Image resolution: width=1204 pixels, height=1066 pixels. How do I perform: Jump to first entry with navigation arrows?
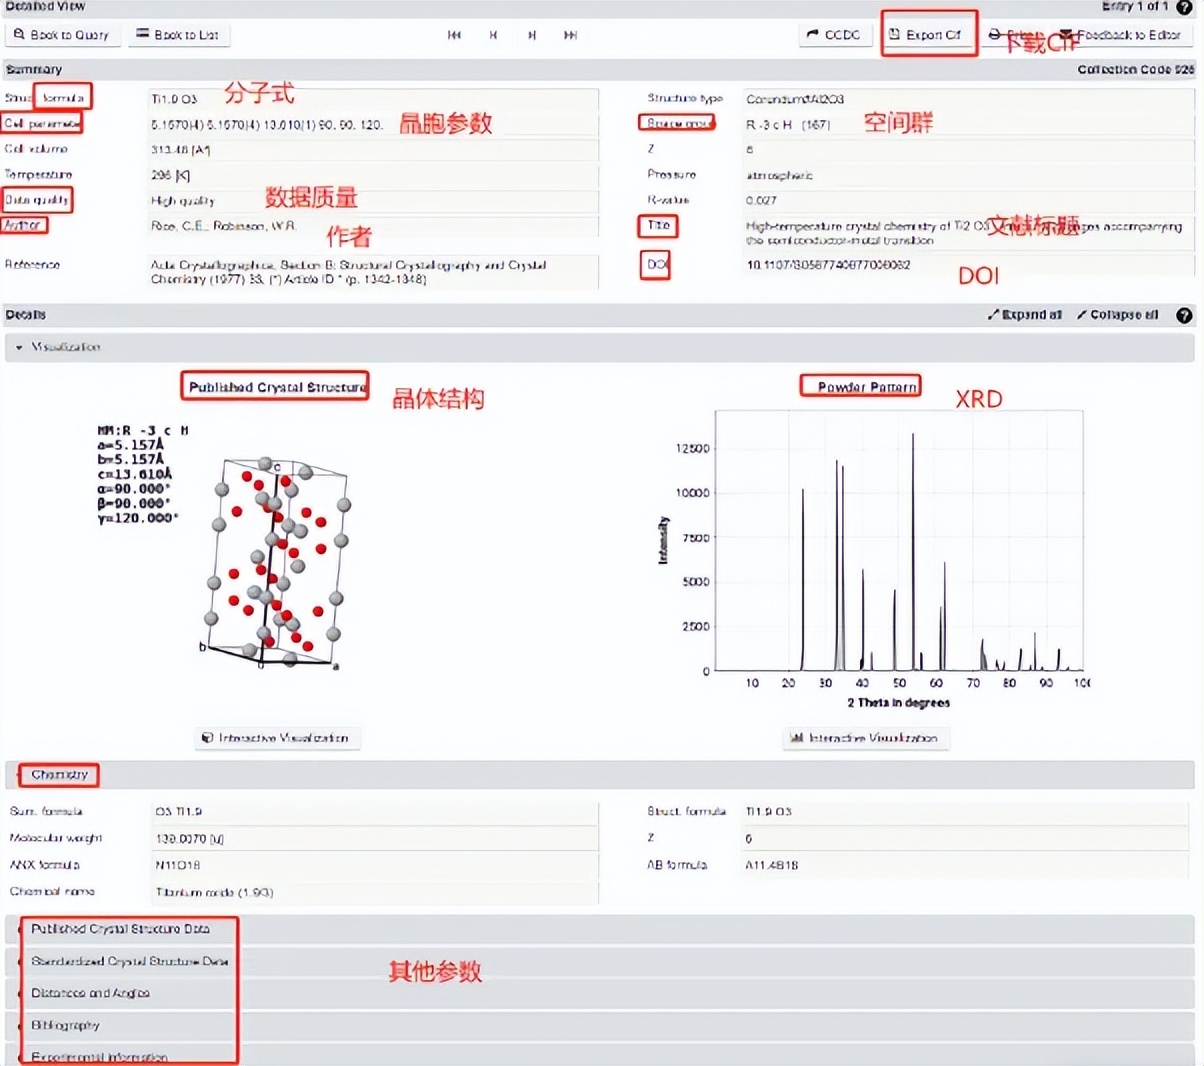coord(454,34)
